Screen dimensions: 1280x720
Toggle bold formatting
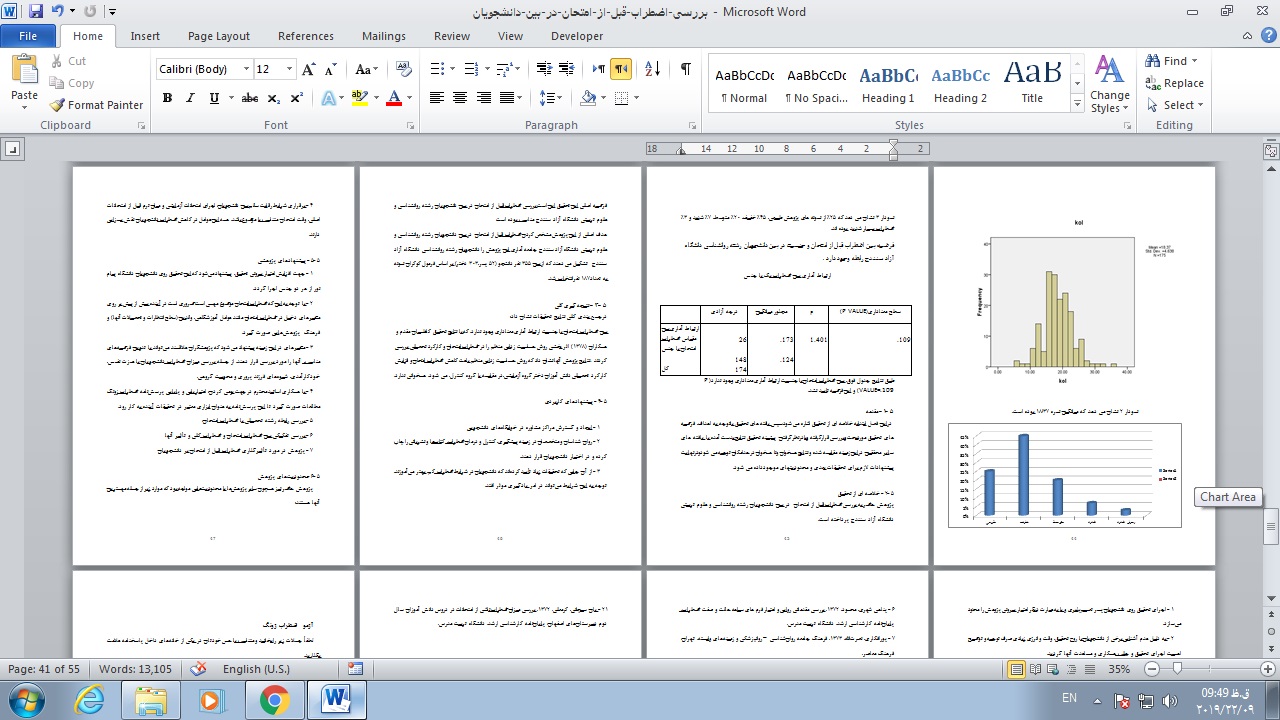167,98
